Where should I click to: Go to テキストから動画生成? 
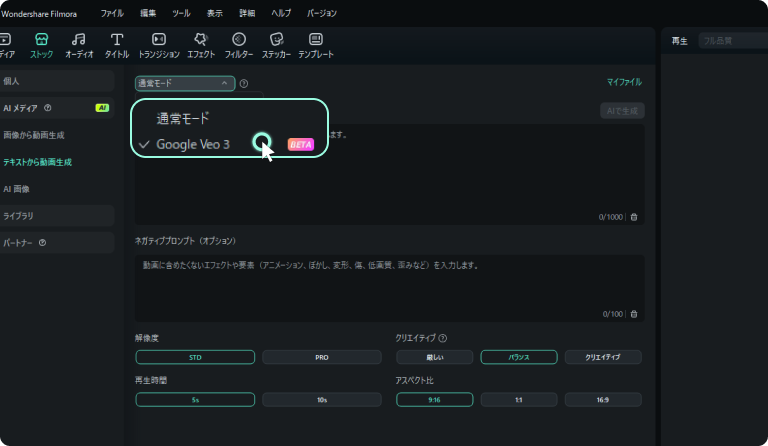[38, 162]
